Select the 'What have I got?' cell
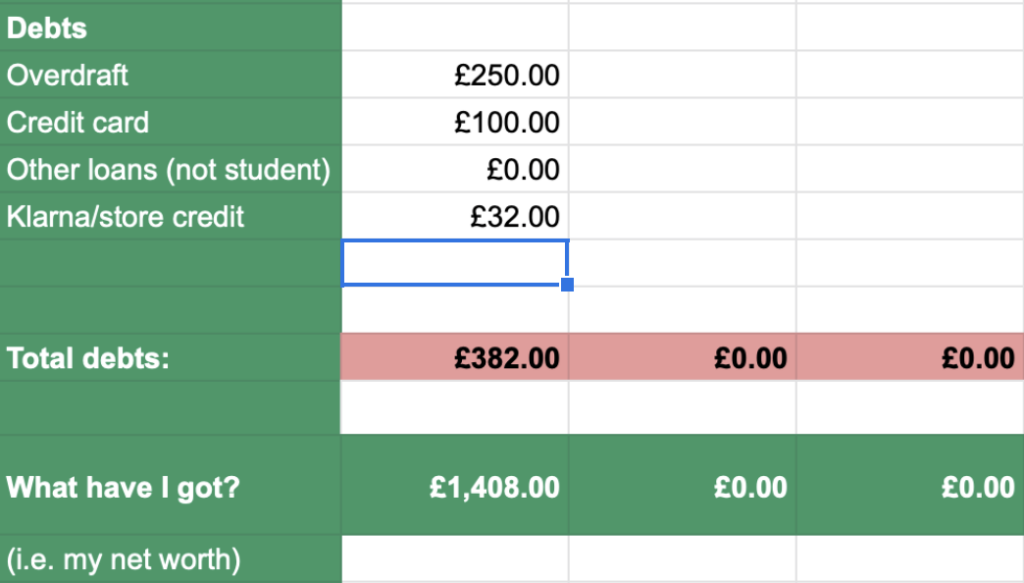The image size is (1024, 583). 170,486
